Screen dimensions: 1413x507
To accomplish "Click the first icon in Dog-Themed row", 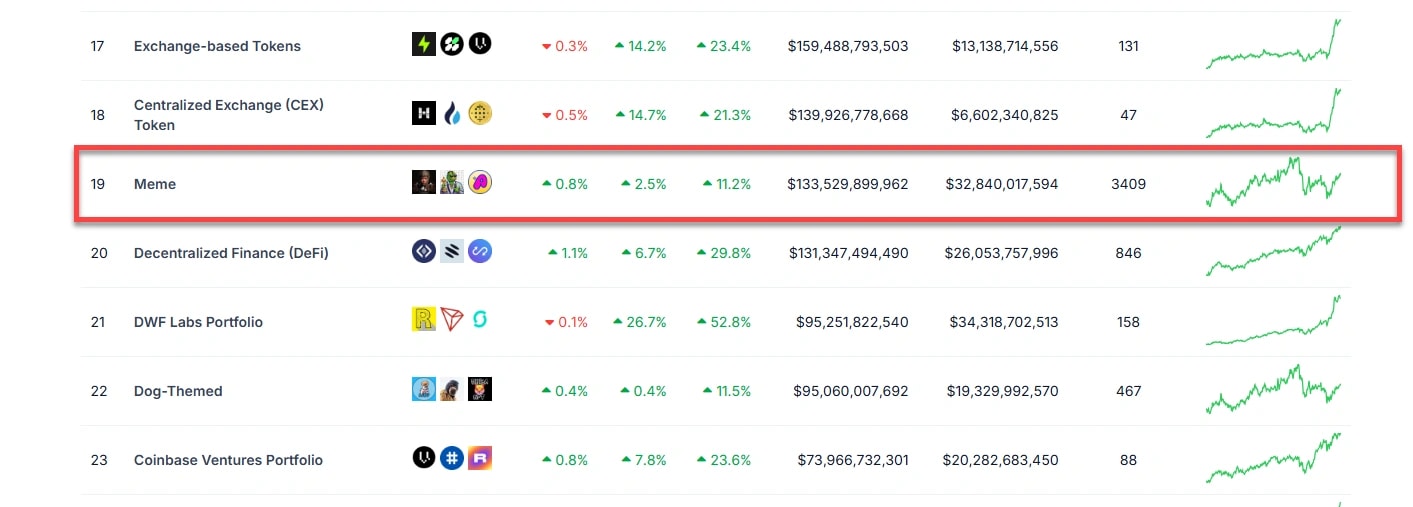I will (x=423, y=389).
